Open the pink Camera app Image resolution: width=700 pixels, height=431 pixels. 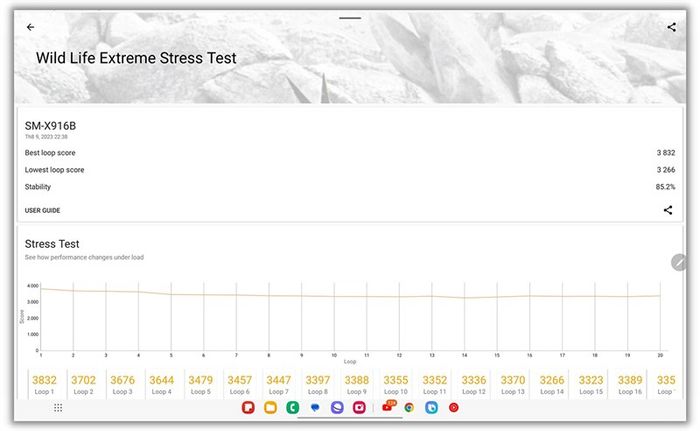coord(359,408)
